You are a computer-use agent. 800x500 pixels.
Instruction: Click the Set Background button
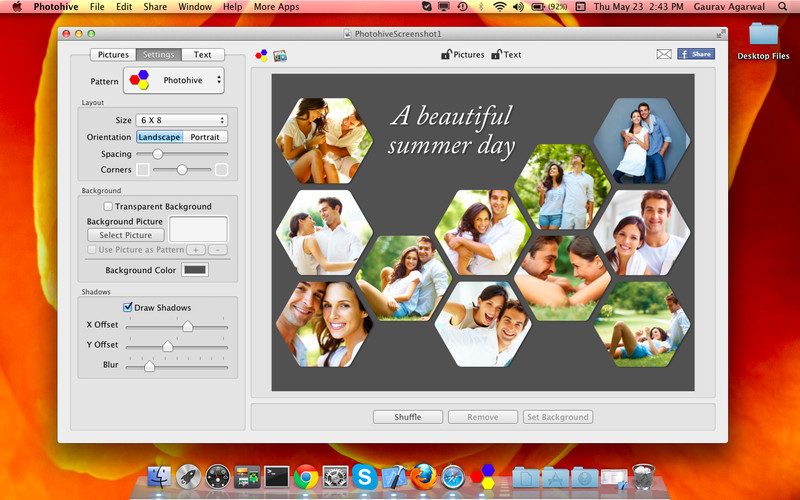(558, 417)
